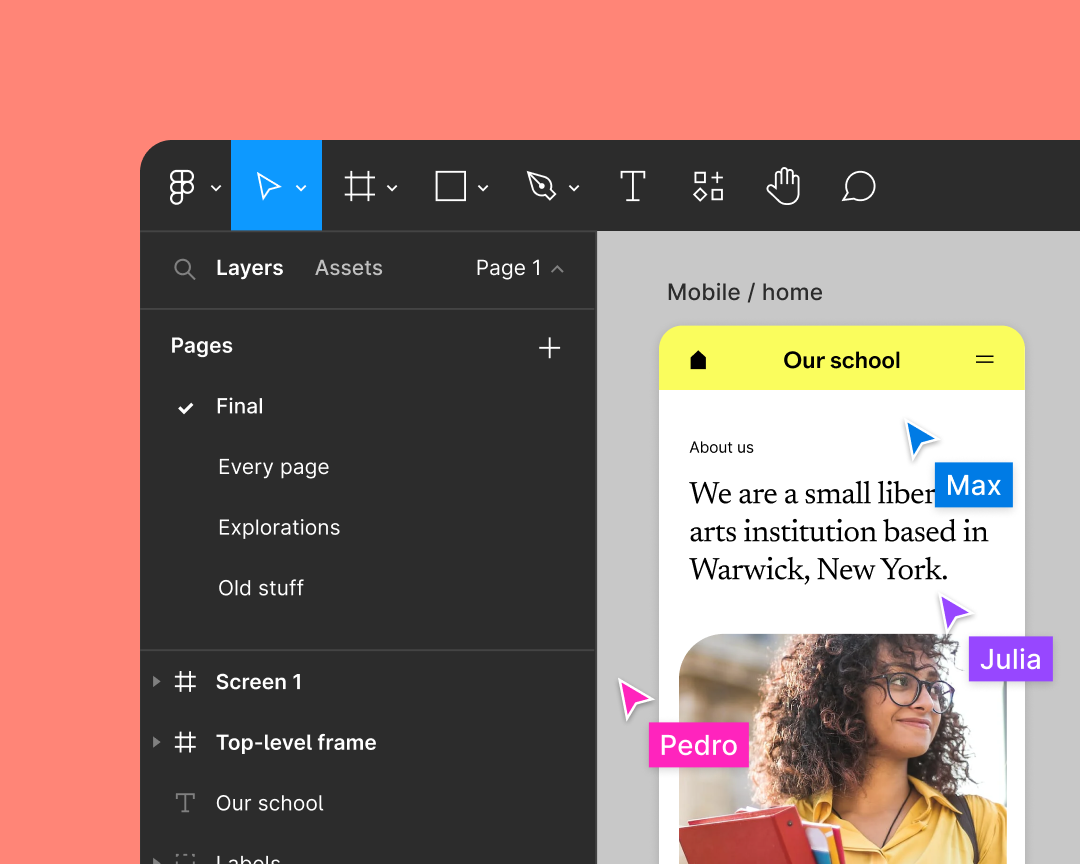Open the Pen tool options chevron

575,187
